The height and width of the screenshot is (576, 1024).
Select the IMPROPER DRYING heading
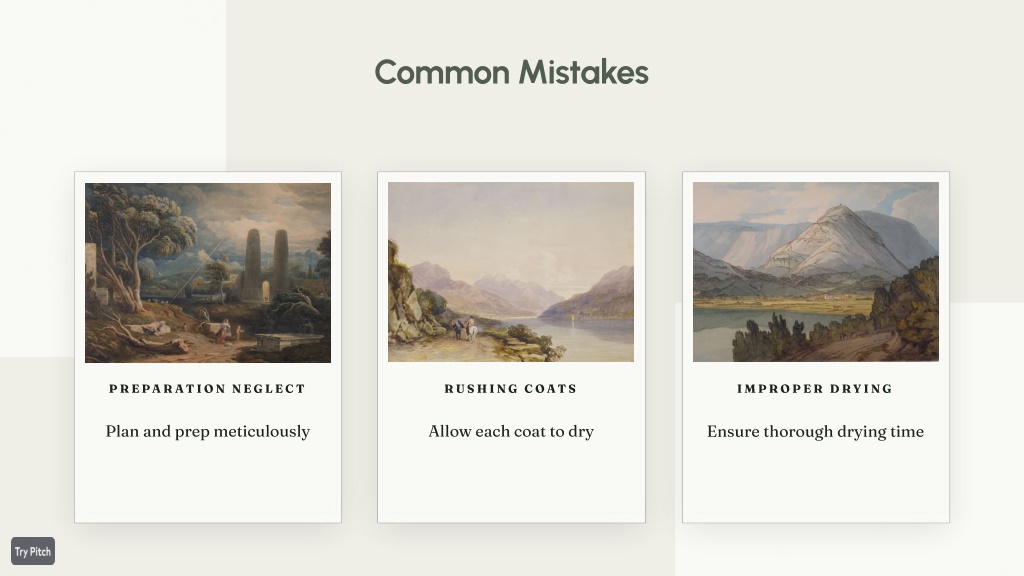pyautogui.click(x=815, y=389)
